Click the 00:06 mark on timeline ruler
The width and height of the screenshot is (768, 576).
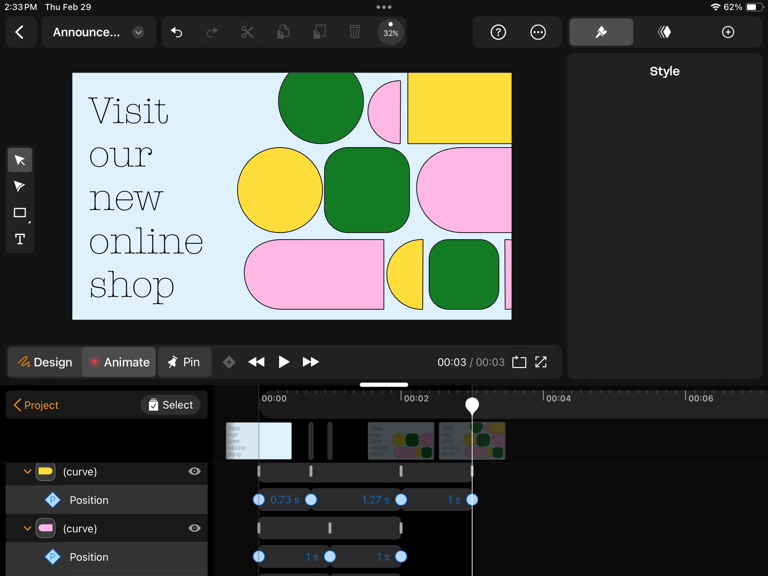pos(700,399)
